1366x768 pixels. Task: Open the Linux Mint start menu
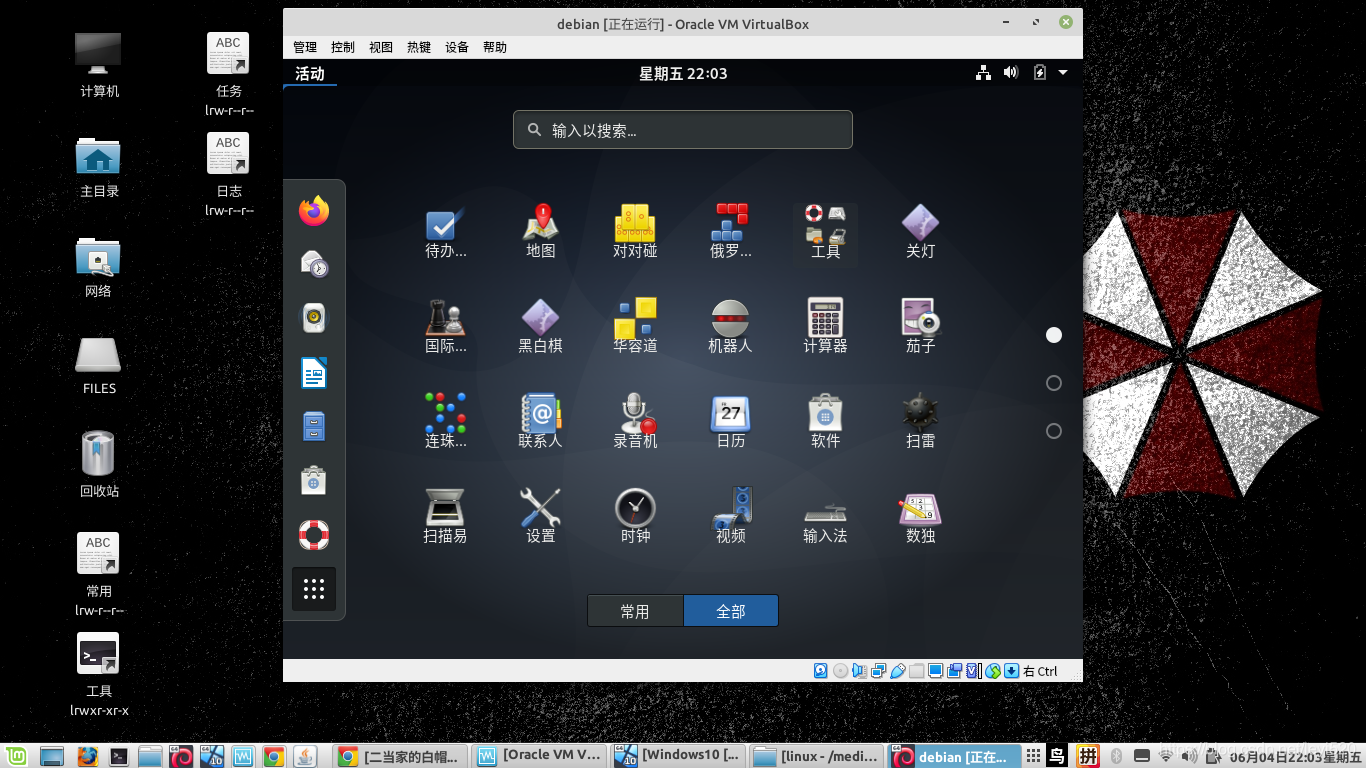pos(17,756)
